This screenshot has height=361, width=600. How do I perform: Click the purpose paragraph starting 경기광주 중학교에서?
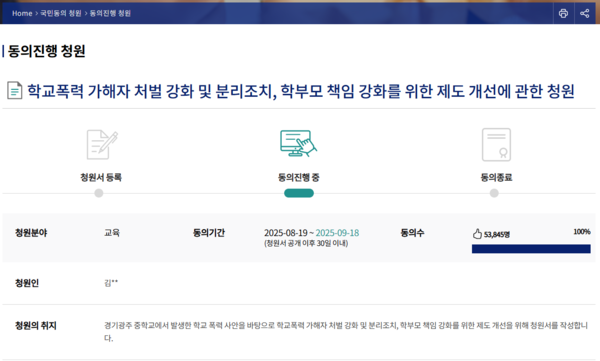point(346,332)
